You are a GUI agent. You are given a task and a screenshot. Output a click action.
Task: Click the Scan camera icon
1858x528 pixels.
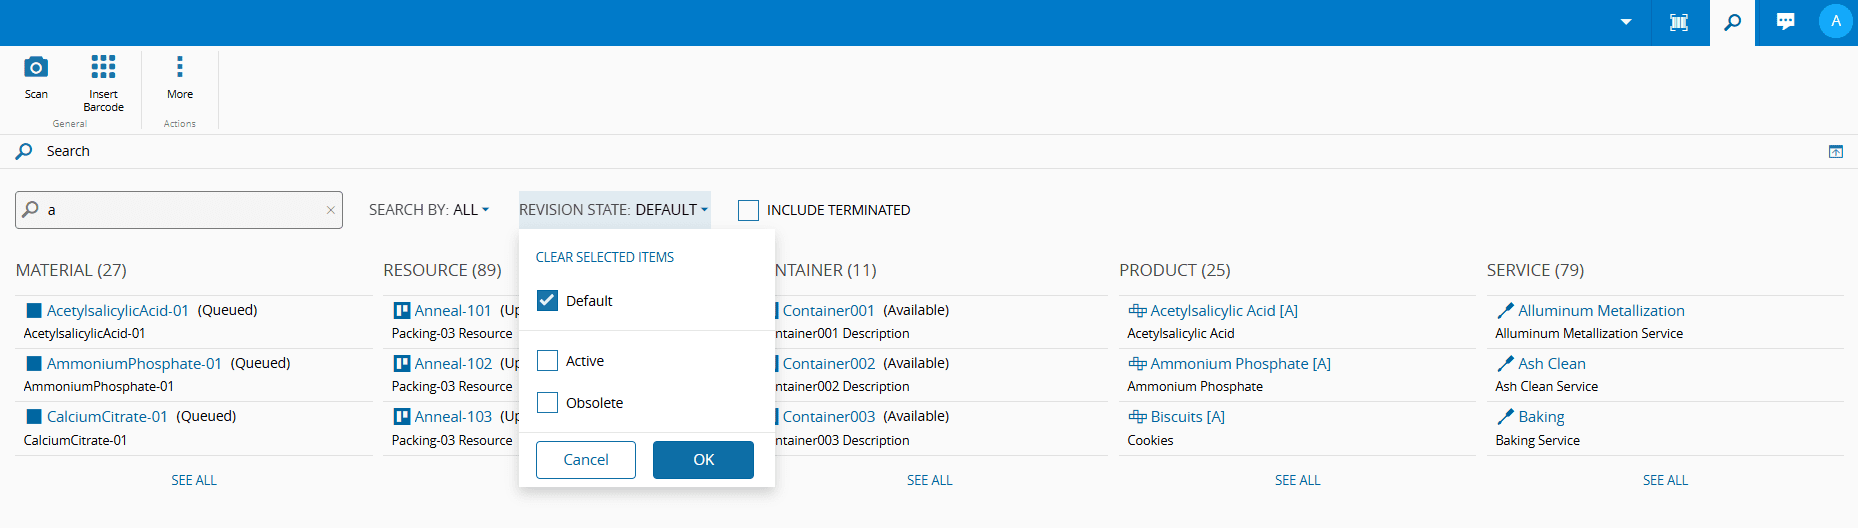(36, 68)
